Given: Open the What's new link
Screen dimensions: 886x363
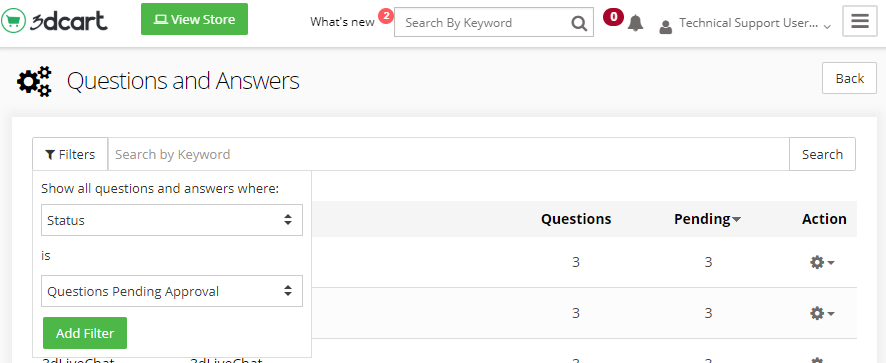Looking at the screenshot, I should (342, 22).
